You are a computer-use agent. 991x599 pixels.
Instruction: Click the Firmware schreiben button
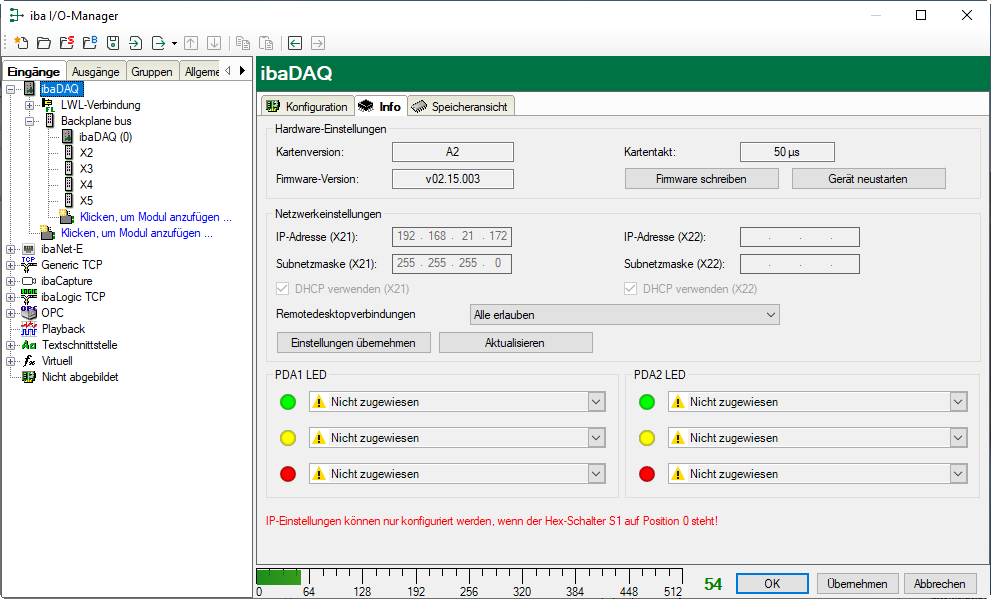701,179
